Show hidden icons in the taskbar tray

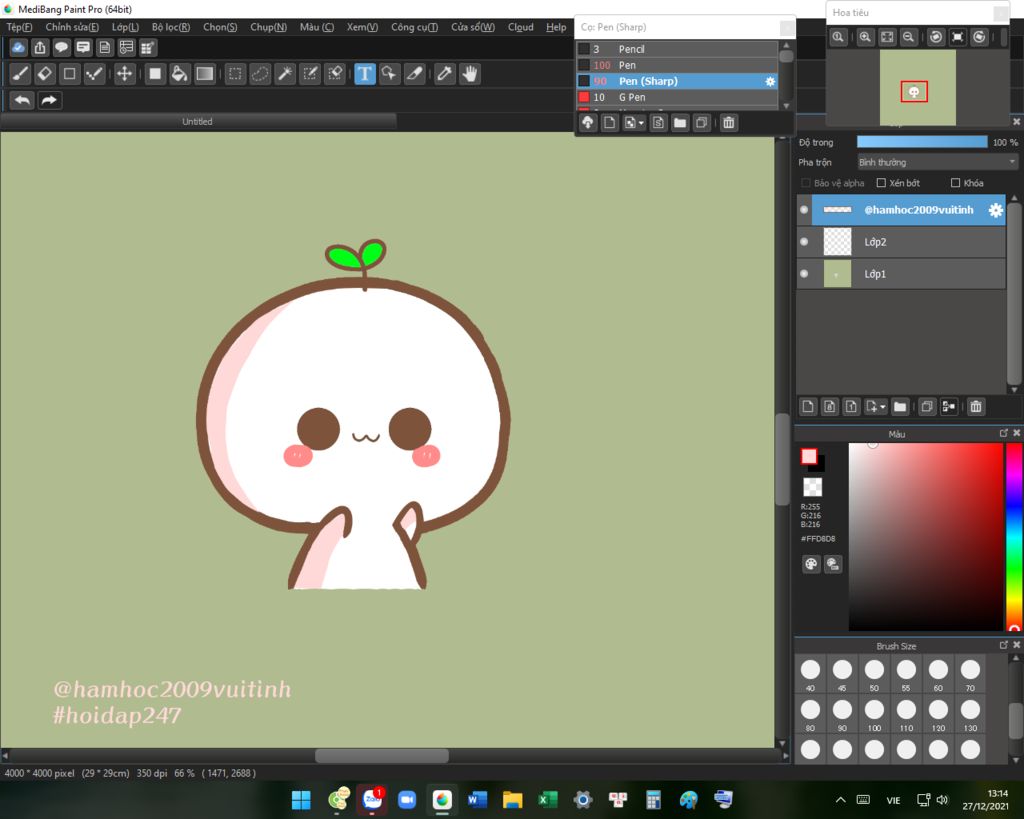coord(840,799)
